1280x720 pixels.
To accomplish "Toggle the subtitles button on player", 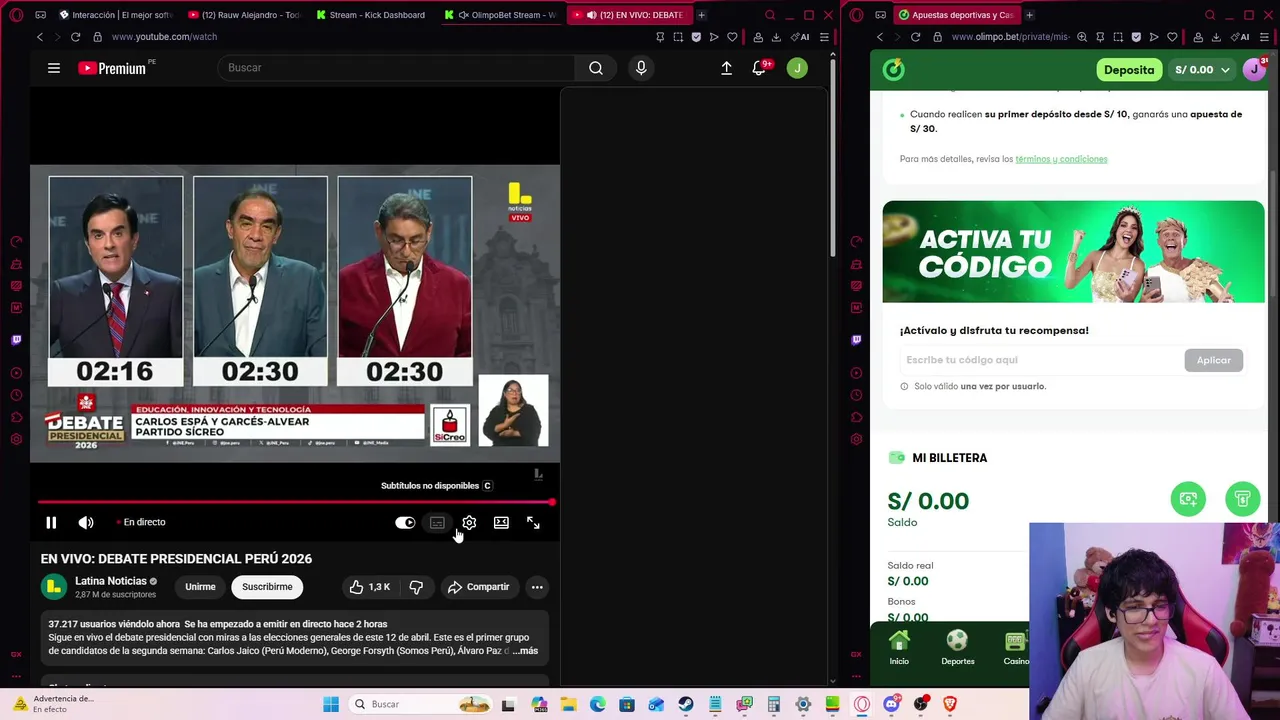I will [437, 522].
